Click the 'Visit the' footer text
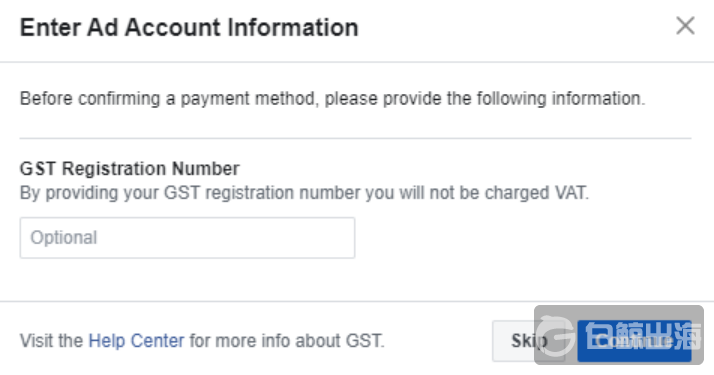 51,340
